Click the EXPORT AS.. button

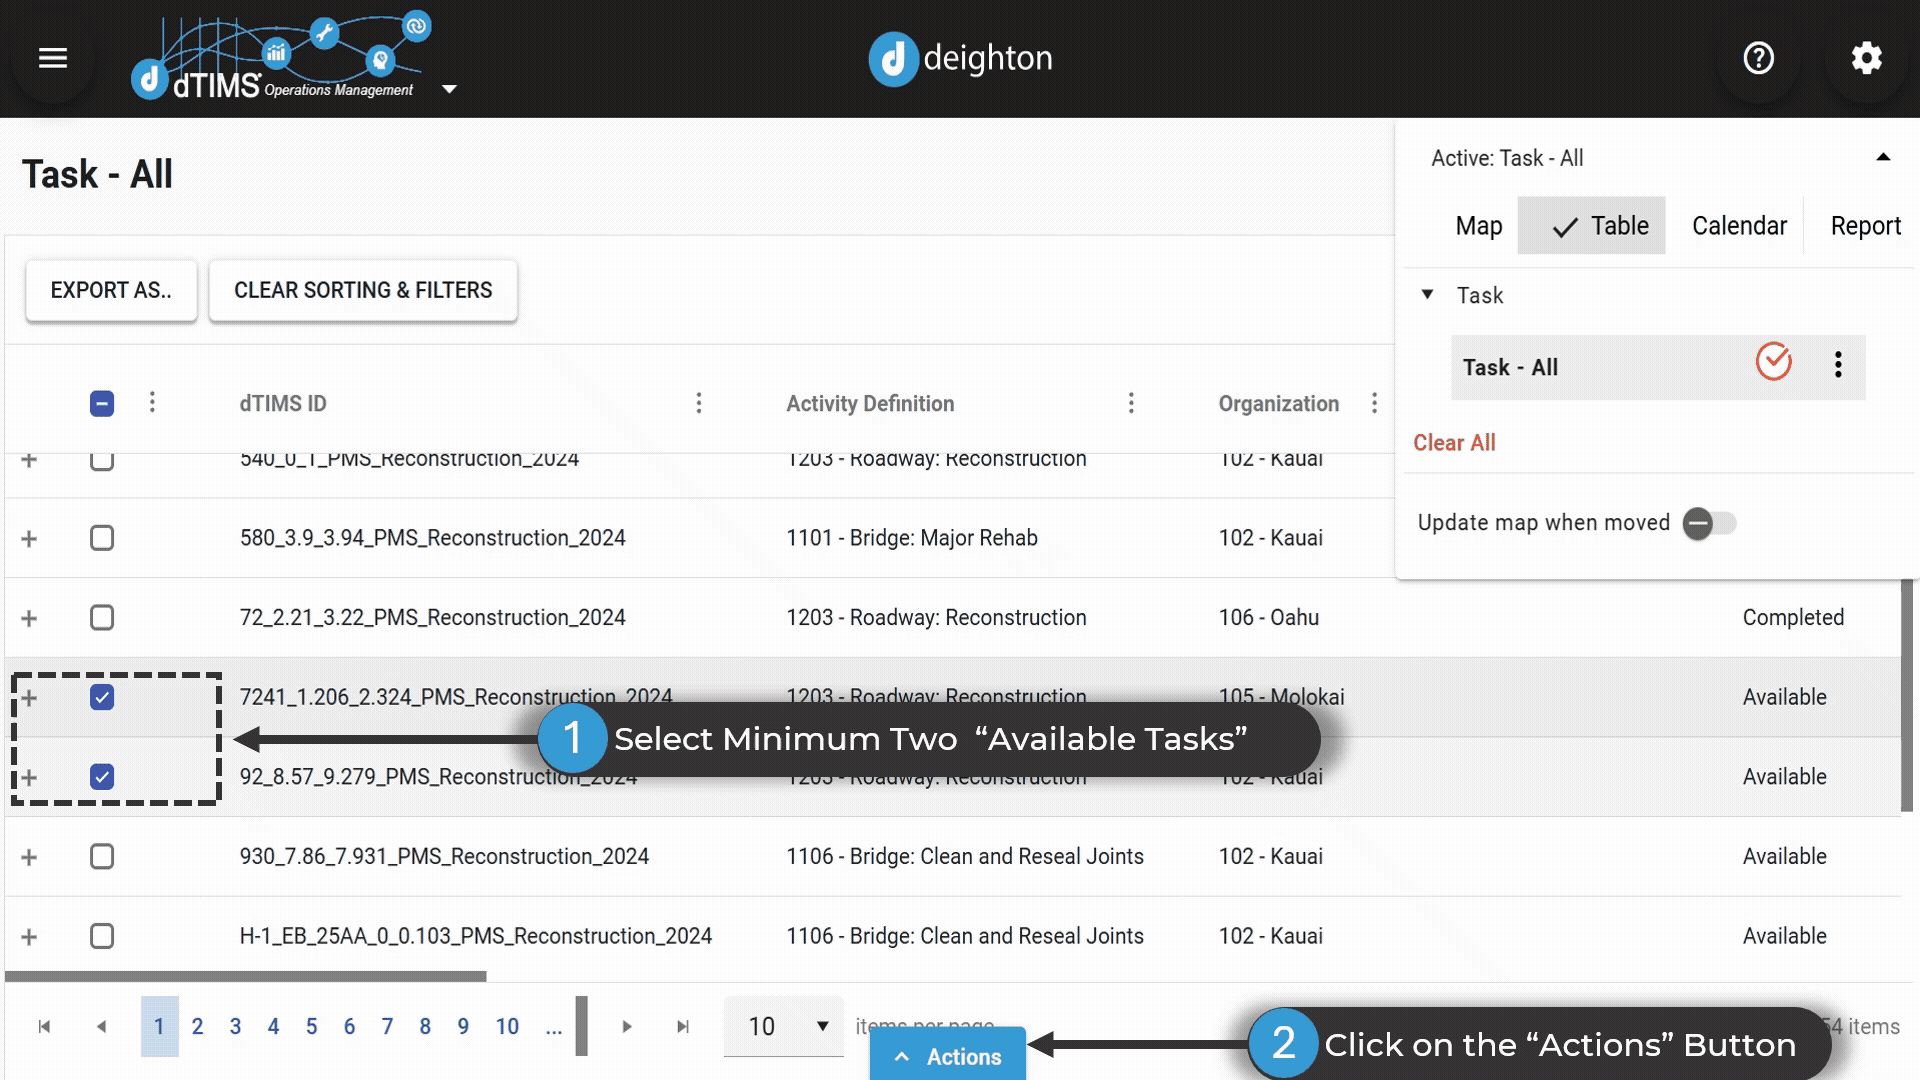click(111, 290)
